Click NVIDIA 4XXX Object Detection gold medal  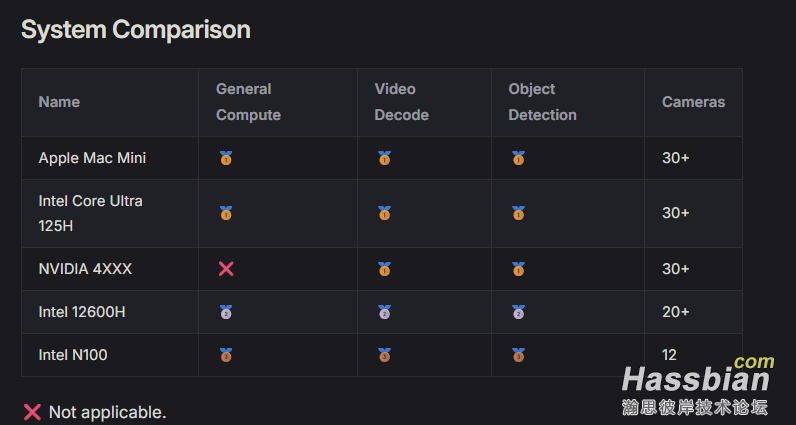coord(518,269)
